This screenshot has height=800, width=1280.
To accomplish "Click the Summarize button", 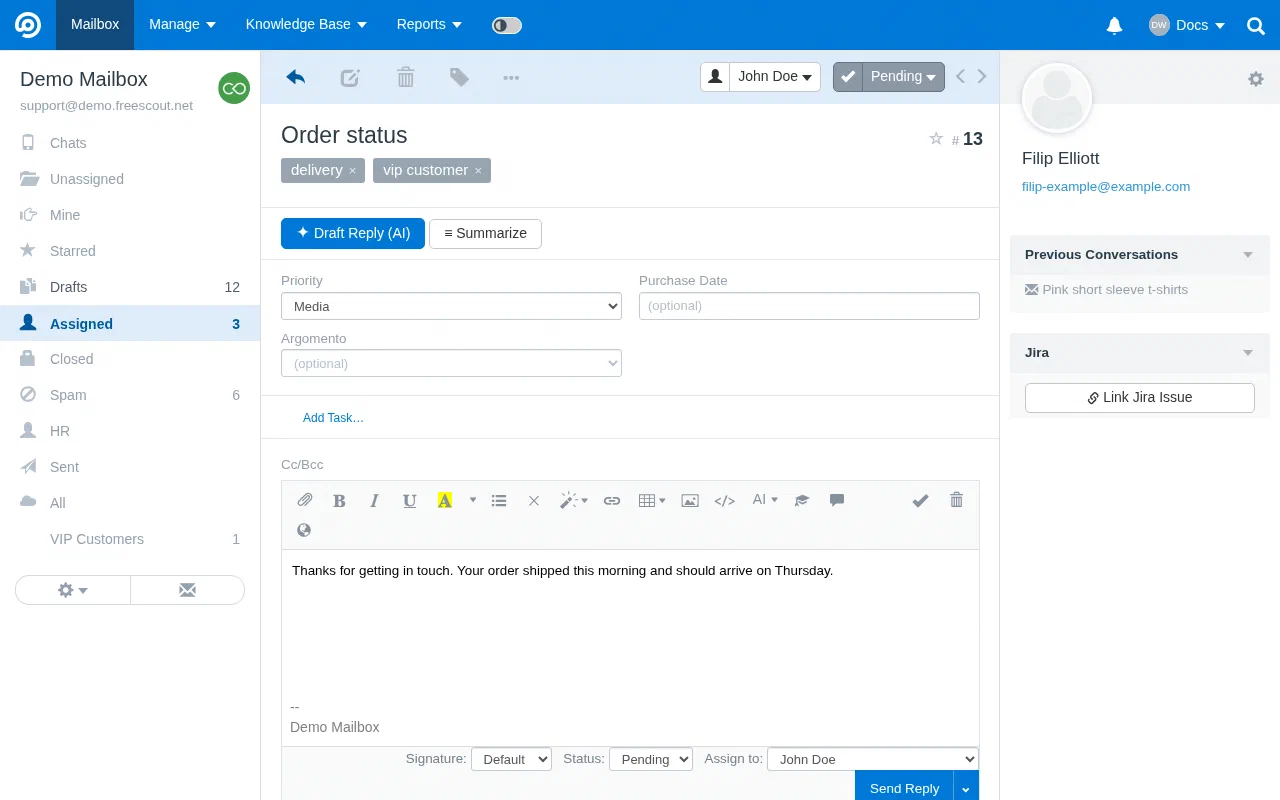I will pos(485,233).
